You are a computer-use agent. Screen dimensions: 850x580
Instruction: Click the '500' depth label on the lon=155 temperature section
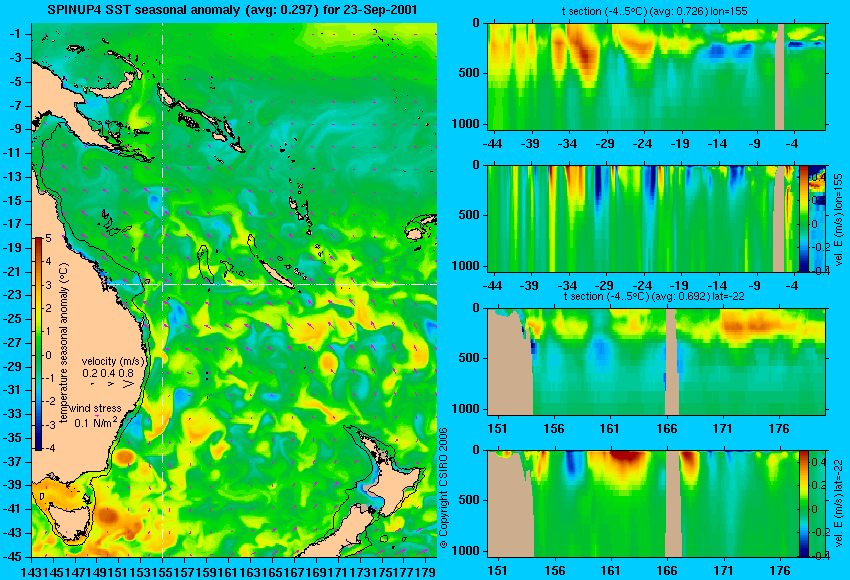[x=469, y=73]
